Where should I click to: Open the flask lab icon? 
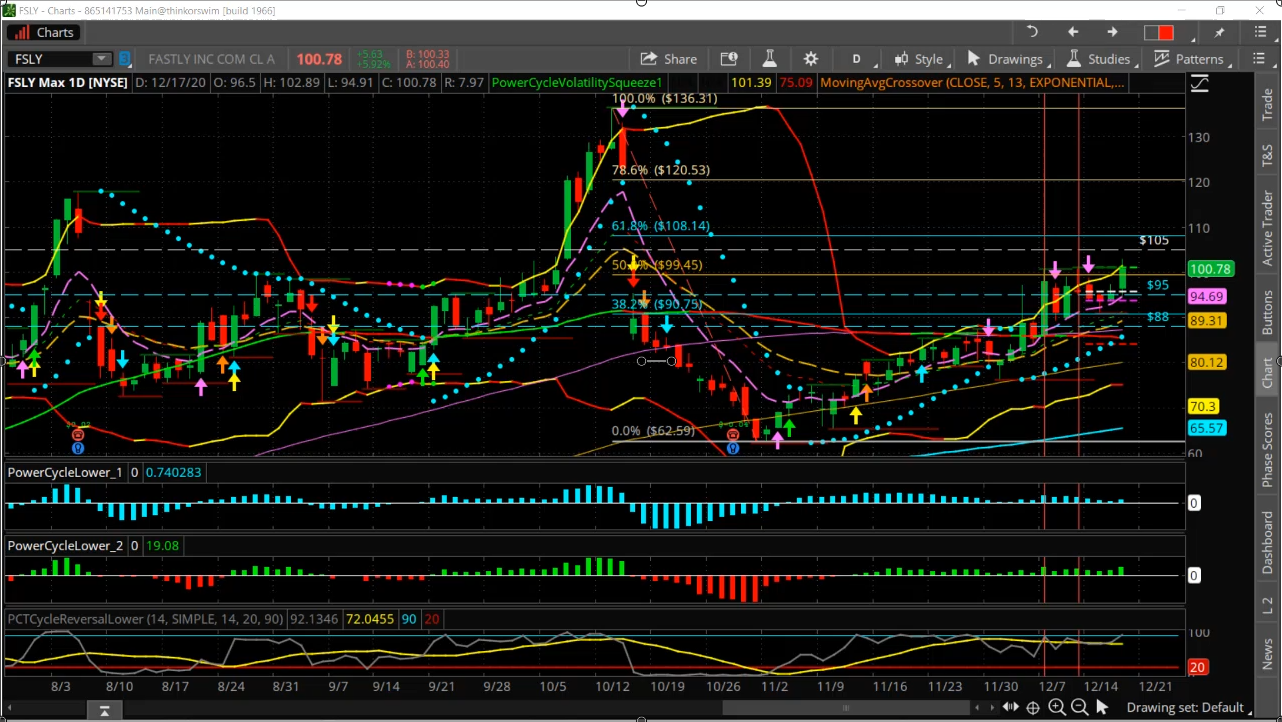click(x=769, y=59)
